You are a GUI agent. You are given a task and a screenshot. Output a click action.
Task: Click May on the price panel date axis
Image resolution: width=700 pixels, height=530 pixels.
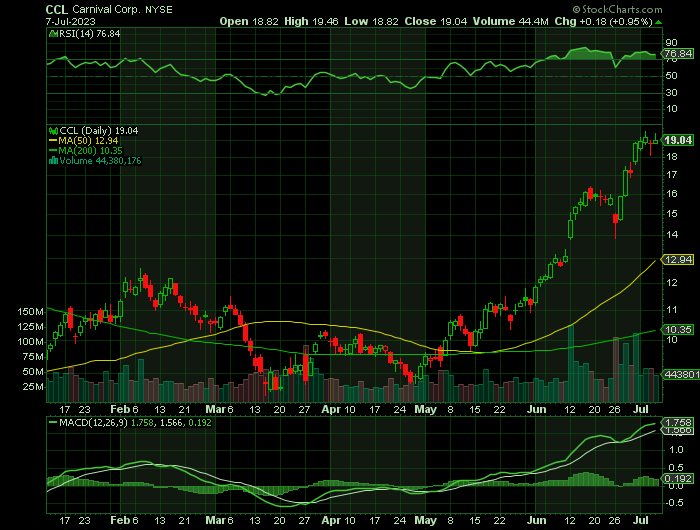coord(425,409)
